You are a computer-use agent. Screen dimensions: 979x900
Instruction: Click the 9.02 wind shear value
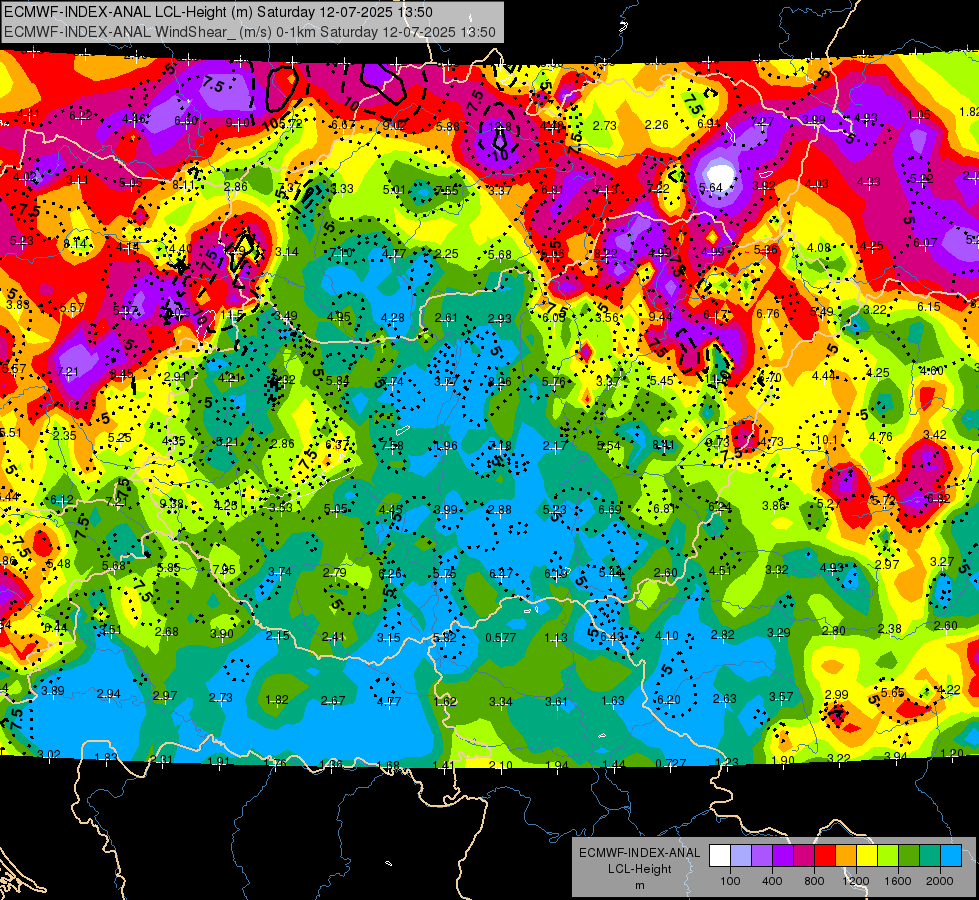[x=395, y=126]
